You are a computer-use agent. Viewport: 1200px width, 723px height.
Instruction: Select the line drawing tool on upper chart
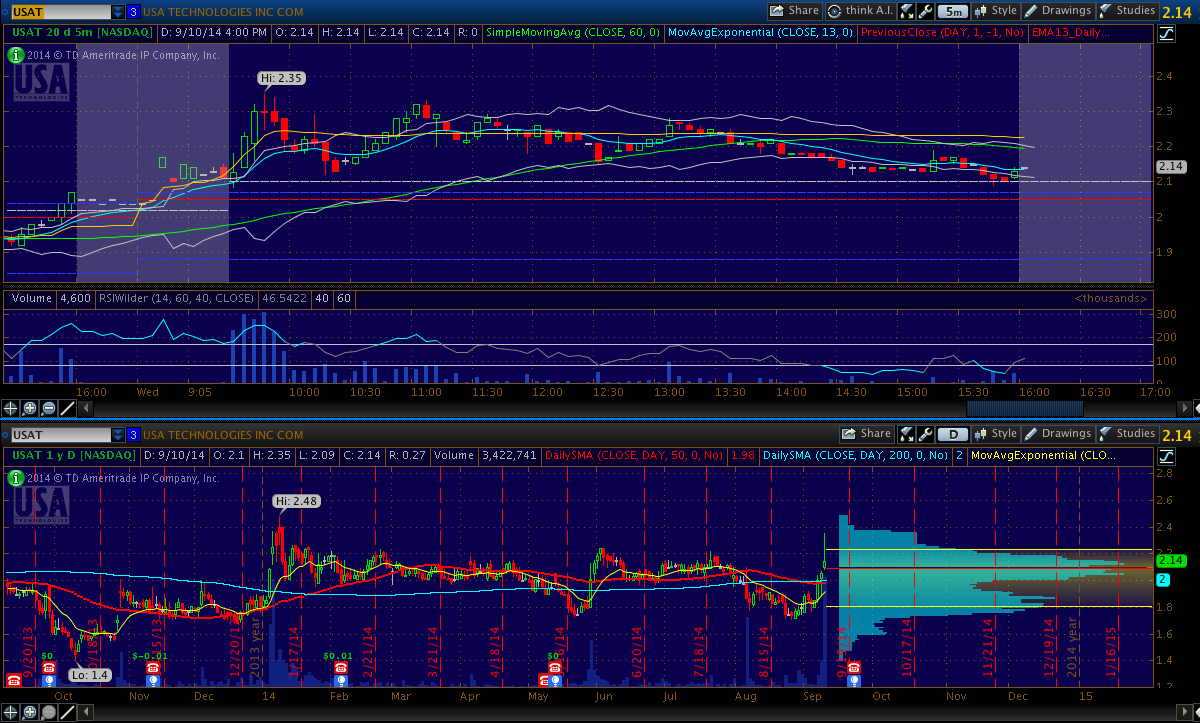click(68, 408)
